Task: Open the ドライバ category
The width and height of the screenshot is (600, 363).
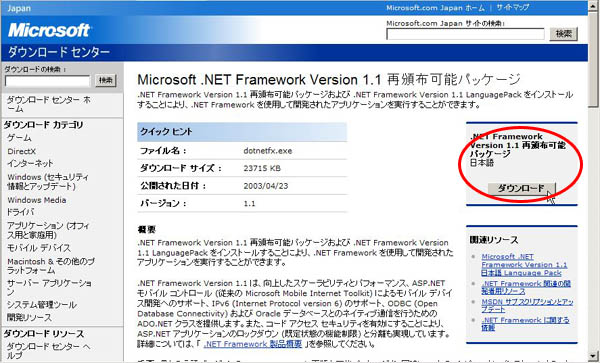Action: click(x=20, y=212)
